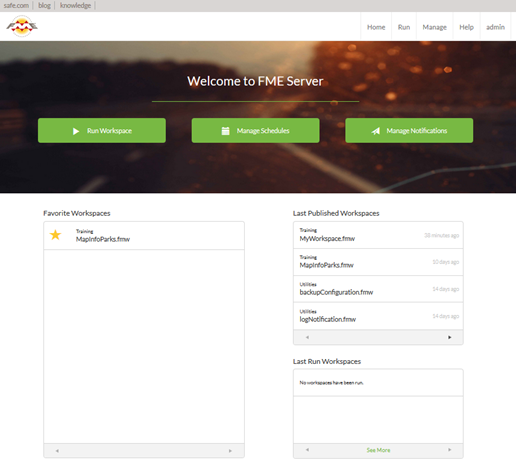
Task: Click '14 days ago' beside backupConfiguration.fmw
Action: pos(446,289)
